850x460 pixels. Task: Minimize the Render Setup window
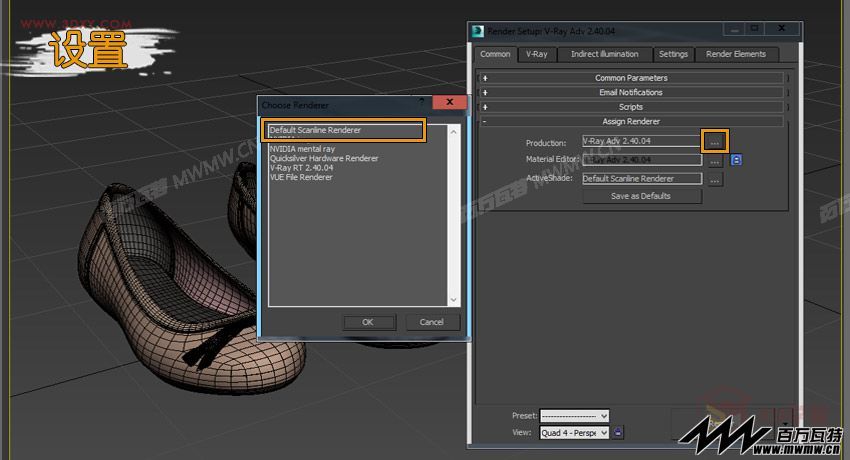click(x=735, y=29)
